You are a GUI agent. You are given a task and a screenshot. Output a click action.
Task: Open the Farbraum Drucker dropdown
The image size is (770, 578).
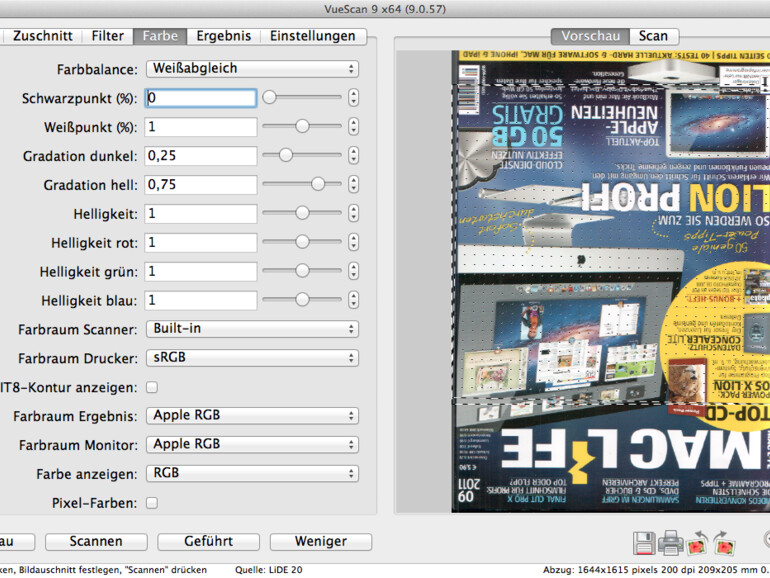click(x=252, y=358)
